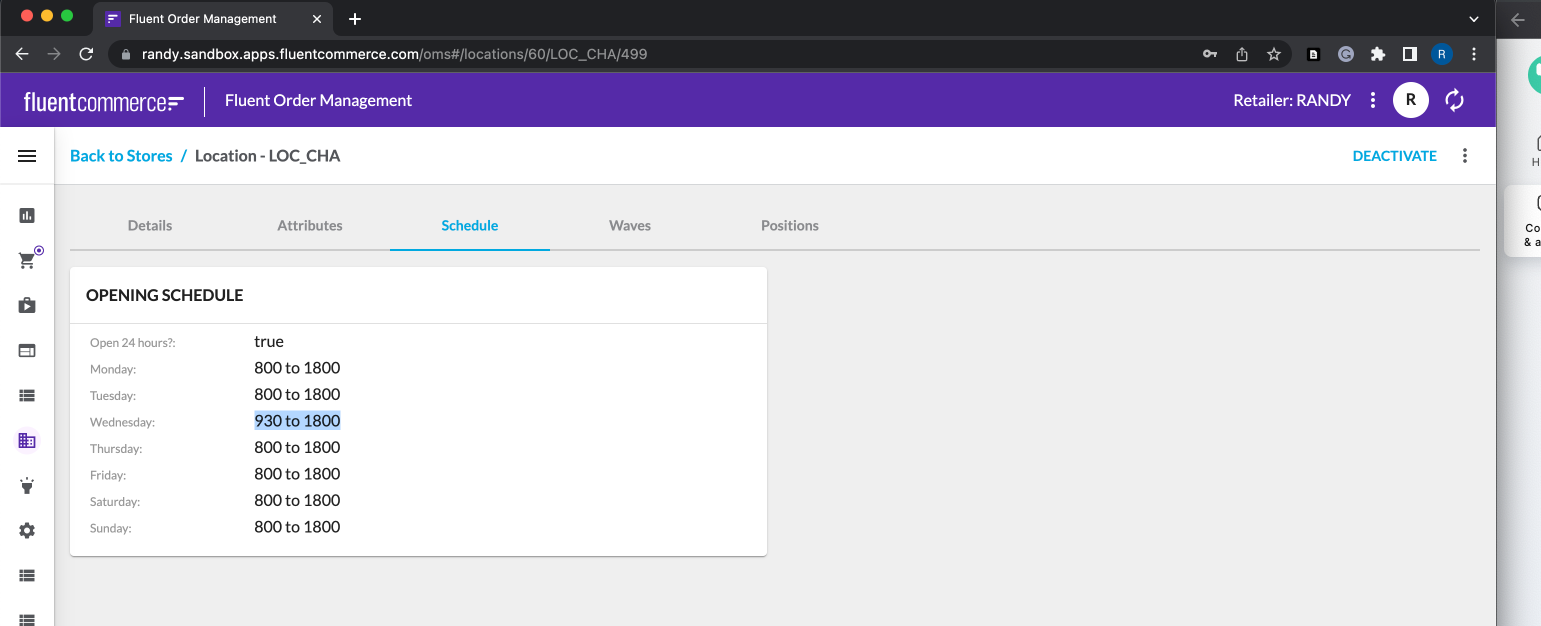Expand more actions menu beside DEACTIVATE
This screenshot has height=626, width=1541.
pyautogui.click(x=1465, y=156)
